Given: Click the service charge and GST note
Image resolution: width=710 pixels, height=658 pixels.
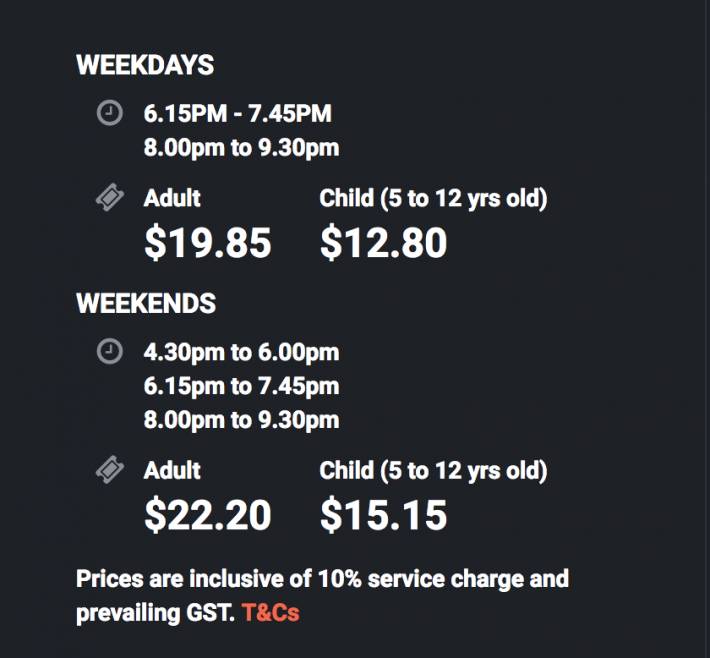Looking at the screenshot, I should click(322, 579).
